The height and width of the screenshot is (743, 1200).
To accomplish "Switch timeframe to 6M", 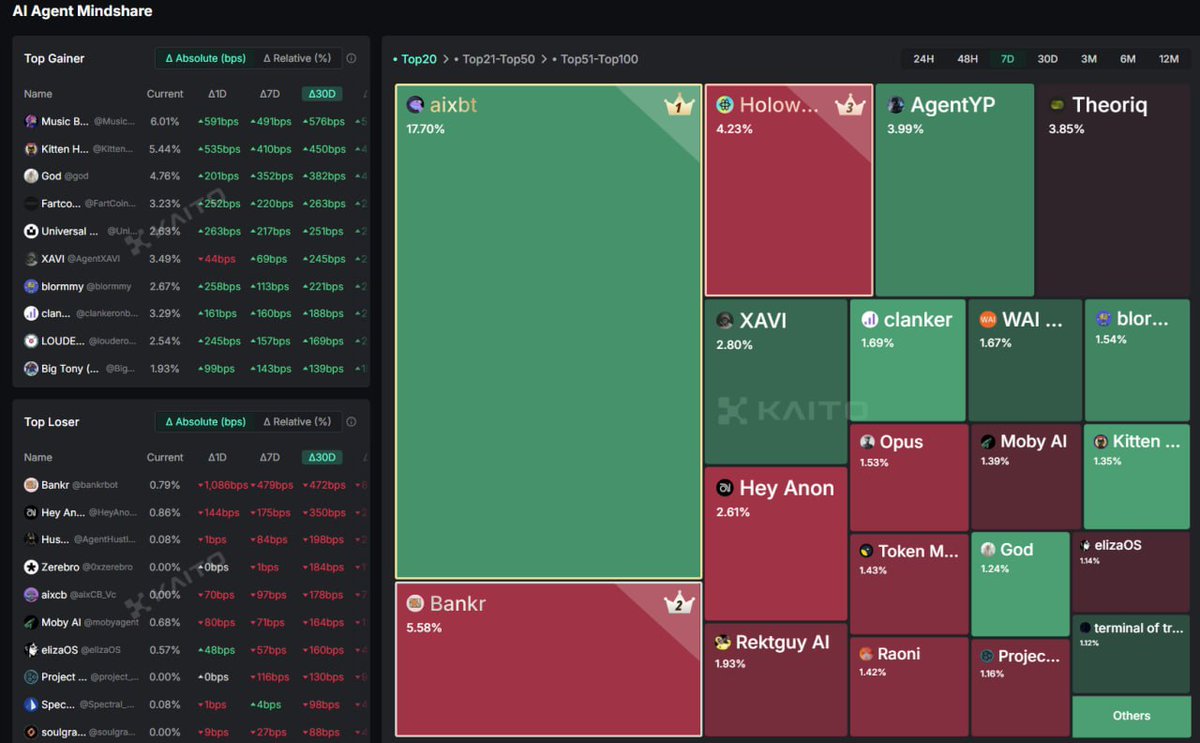I will click(1128, 59).
